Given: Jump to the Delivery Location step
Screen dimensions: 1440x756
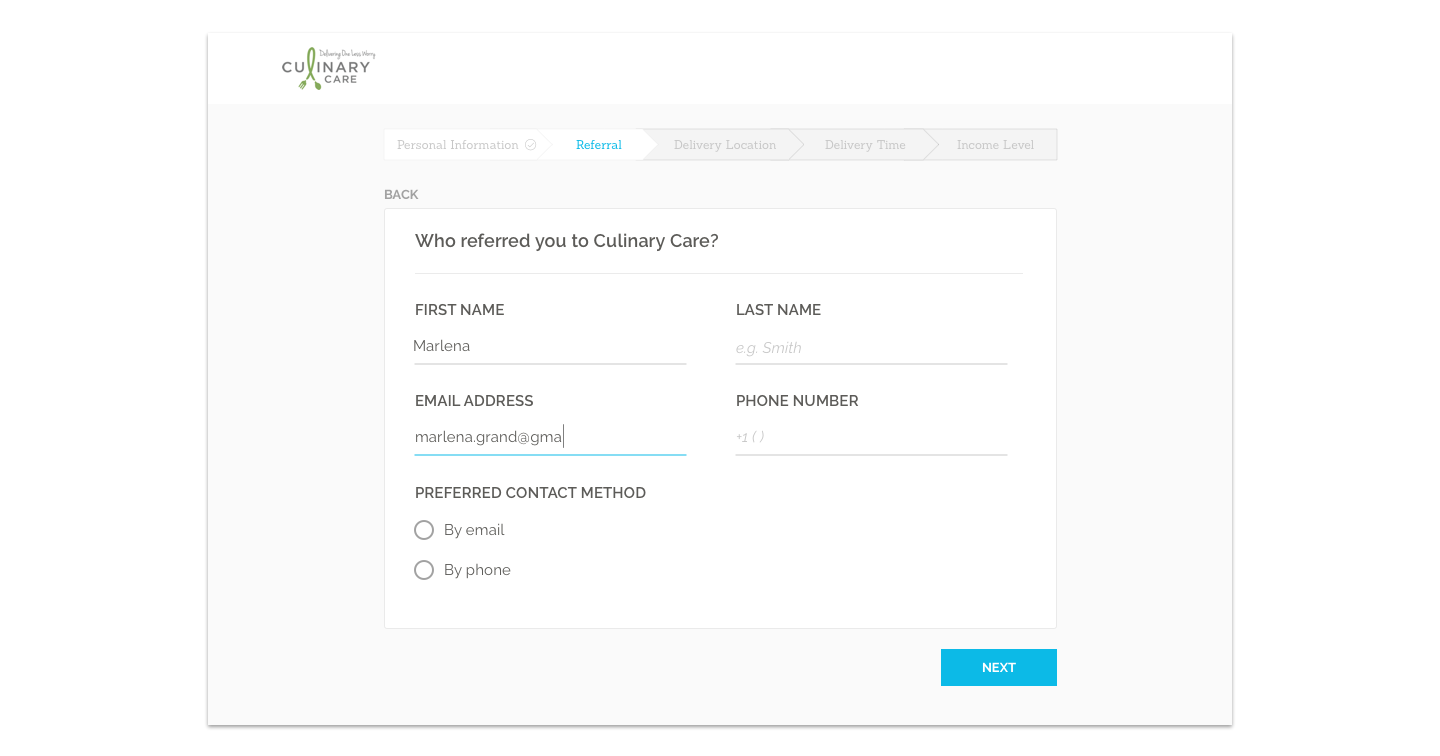Looking at the screenshot, I should 724,145.
